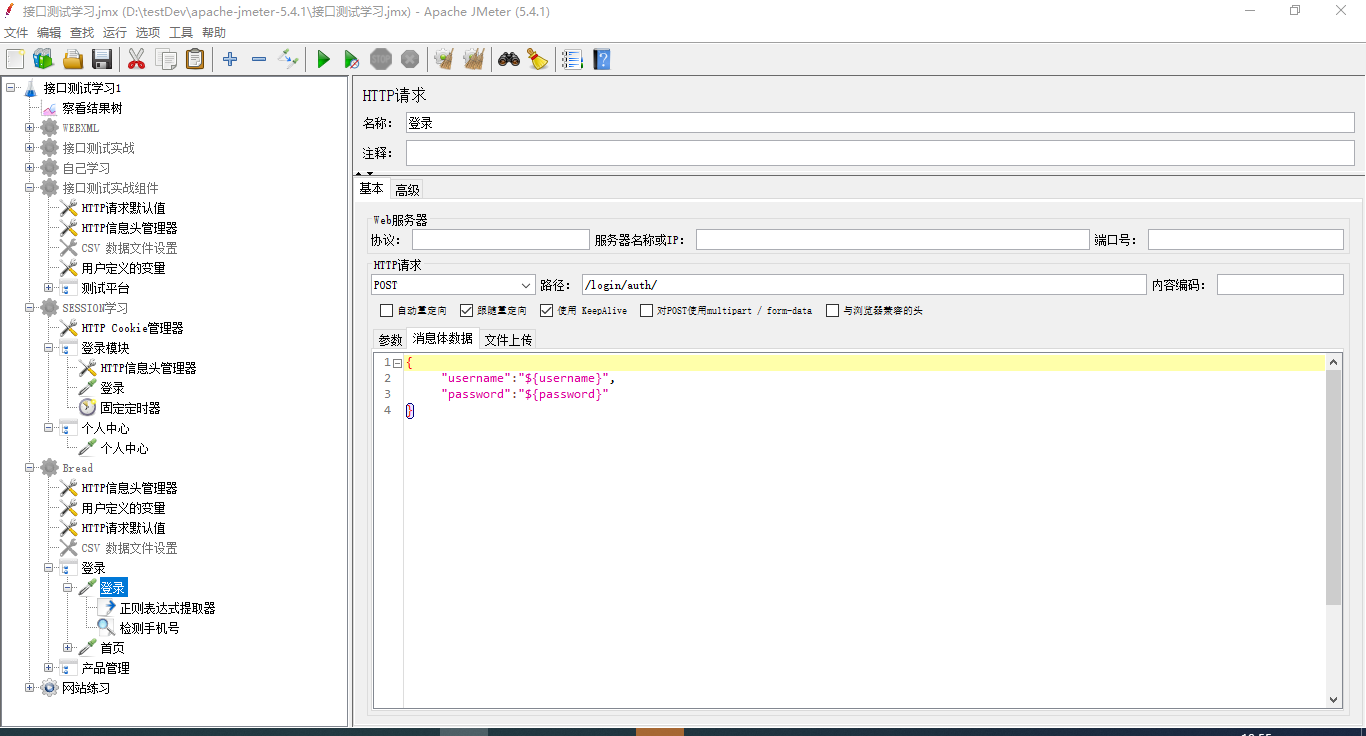Select the 消息体数据 tab
1366x736 pixels.
coord(443,339)
